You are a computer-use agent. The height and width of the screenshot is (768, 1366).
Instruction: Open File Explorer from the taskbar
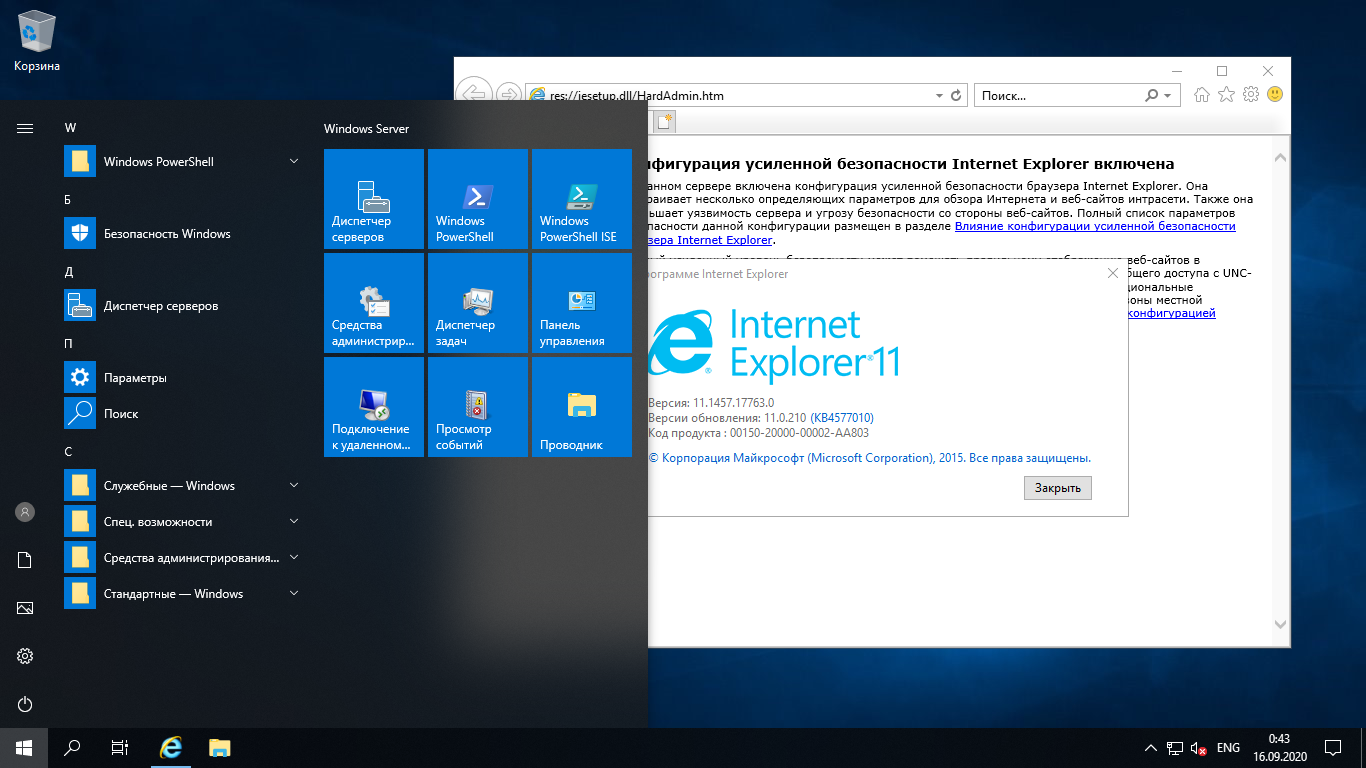point(220,748)
